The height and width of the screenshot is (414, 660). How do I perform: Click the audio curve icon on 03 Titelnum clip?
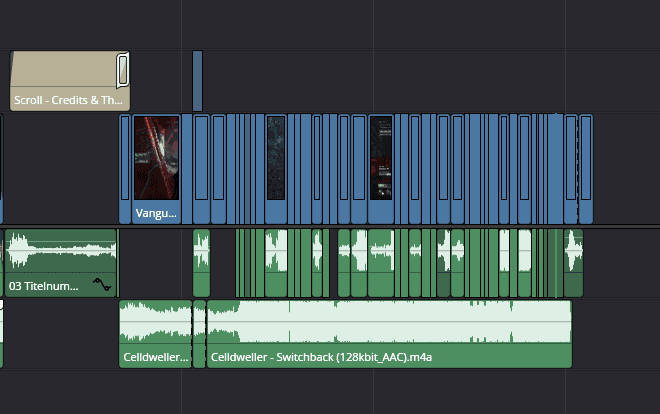[102, 284]
